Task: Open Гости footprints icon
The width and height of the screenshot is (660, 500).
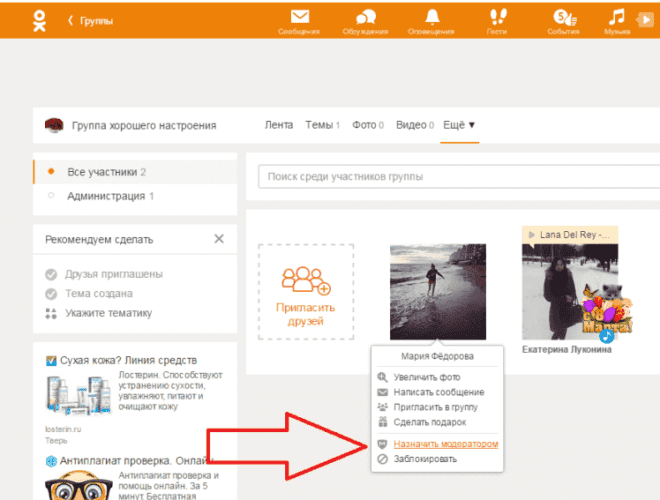Action: point(497,17)
